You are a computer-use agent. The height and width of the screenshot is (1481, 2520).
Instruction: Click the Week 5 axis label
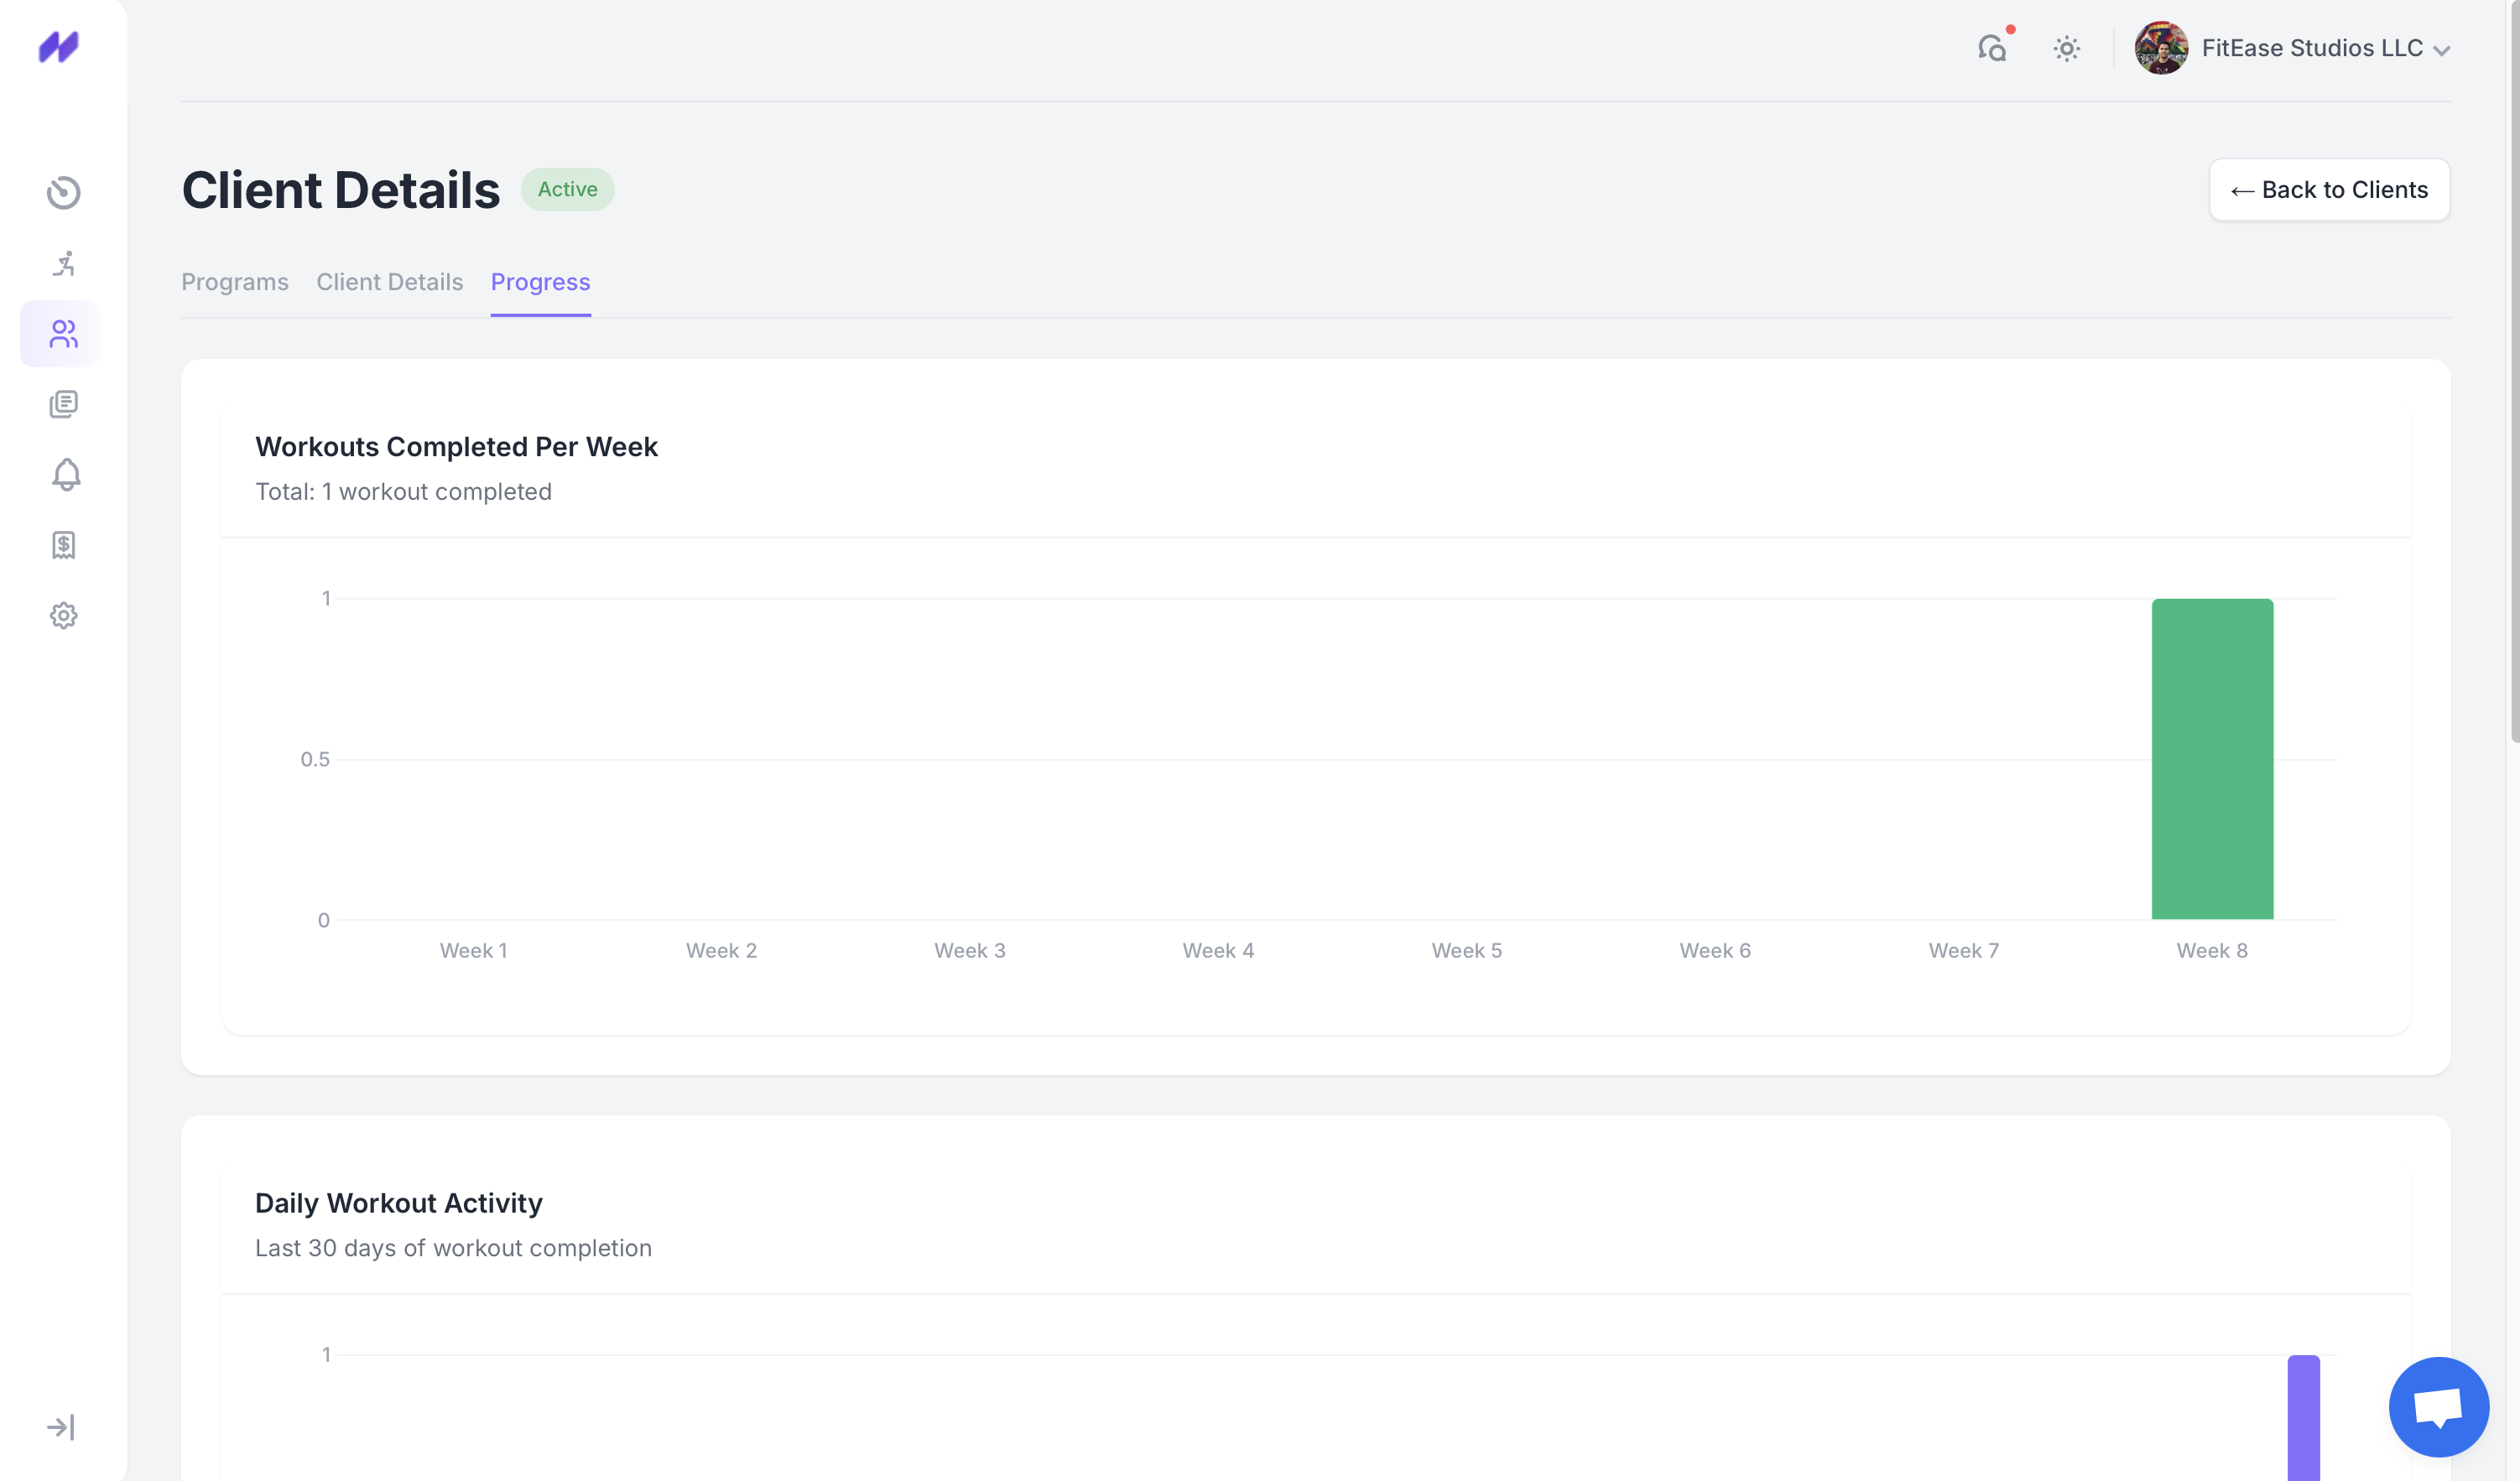[1466, 951]
